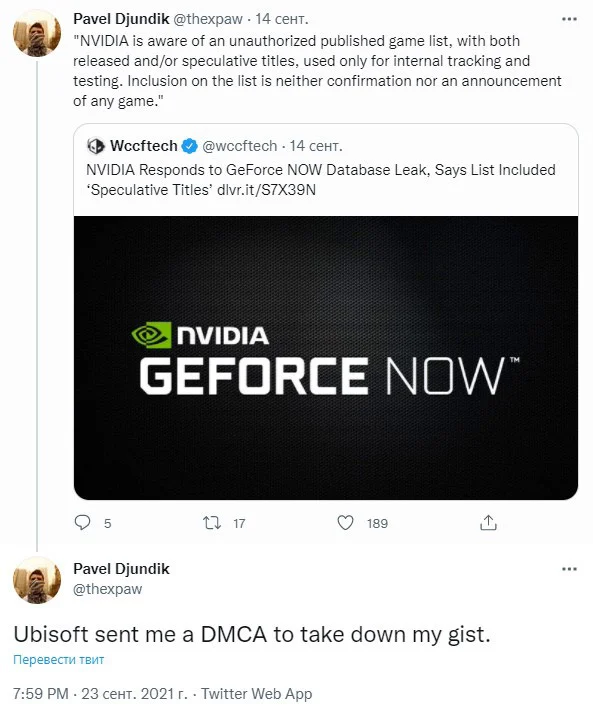Open the quoted Wccftech tweet text
This screenshot has height=719, width=593.
pyautogui.click(x=321, y=180)
